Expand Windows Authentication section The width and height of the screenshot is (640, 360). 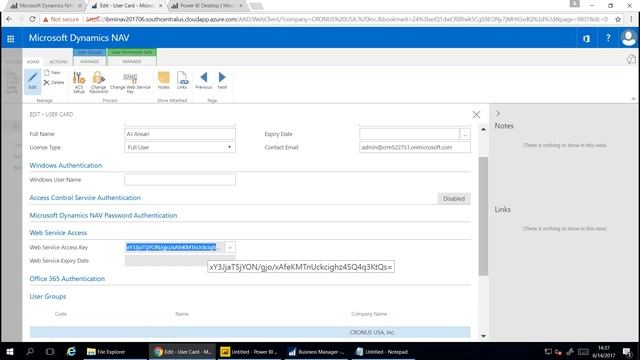coord(66,165)
